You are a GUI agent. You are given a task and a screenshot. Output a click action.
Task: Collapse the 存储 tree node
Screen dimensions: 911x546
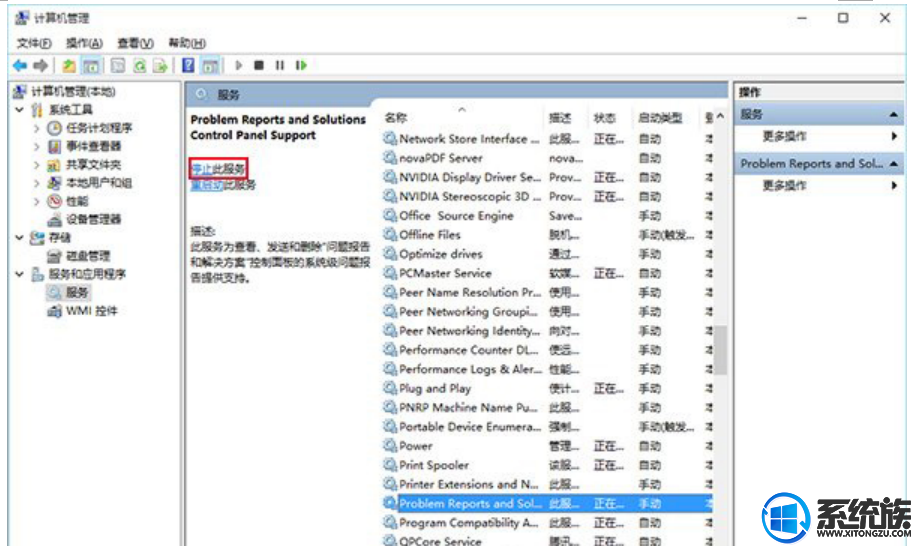(19, 238)
